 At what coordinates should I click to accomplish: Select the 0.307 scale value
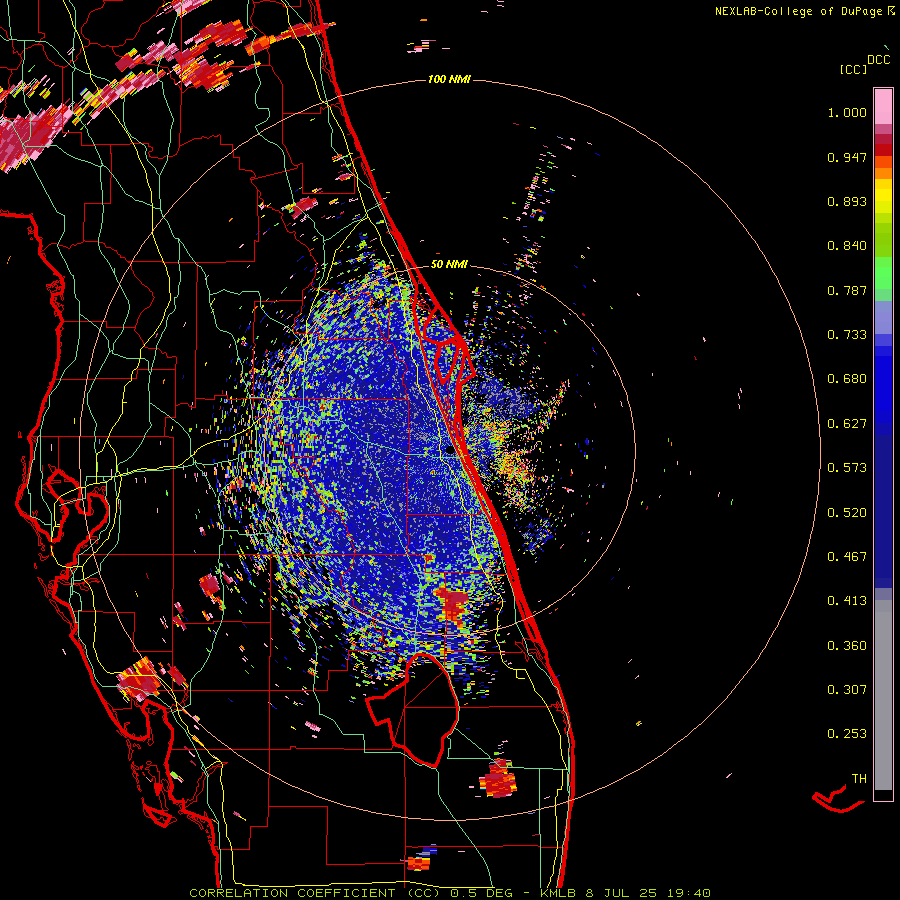tap(847, 690)
